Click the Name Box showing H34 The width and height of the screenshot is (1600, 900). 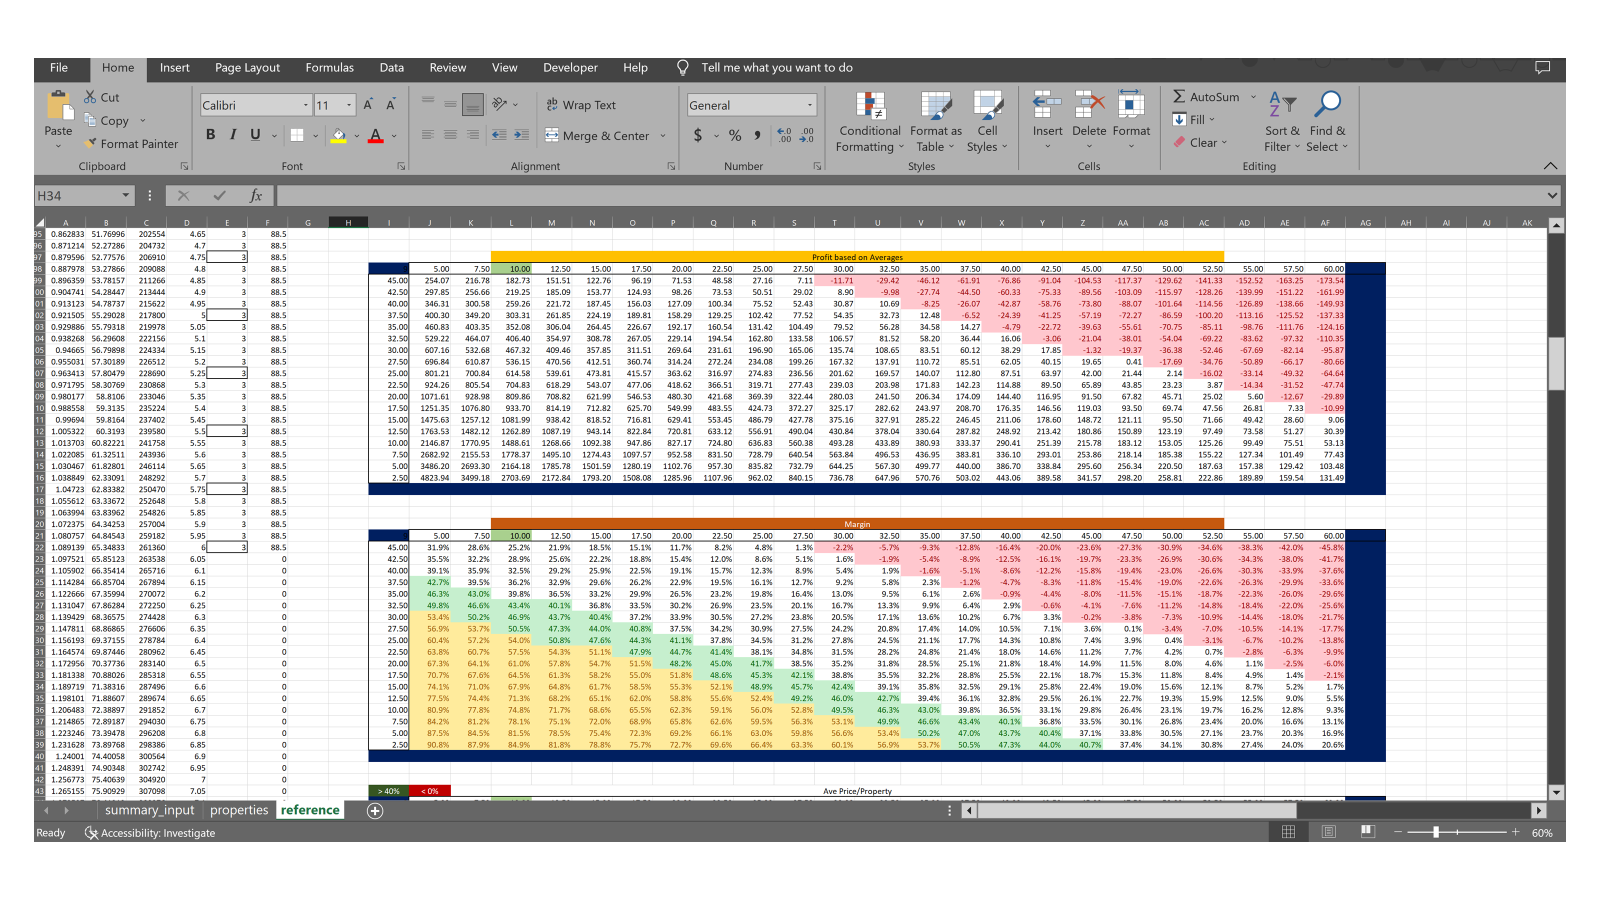coord(84,196)
